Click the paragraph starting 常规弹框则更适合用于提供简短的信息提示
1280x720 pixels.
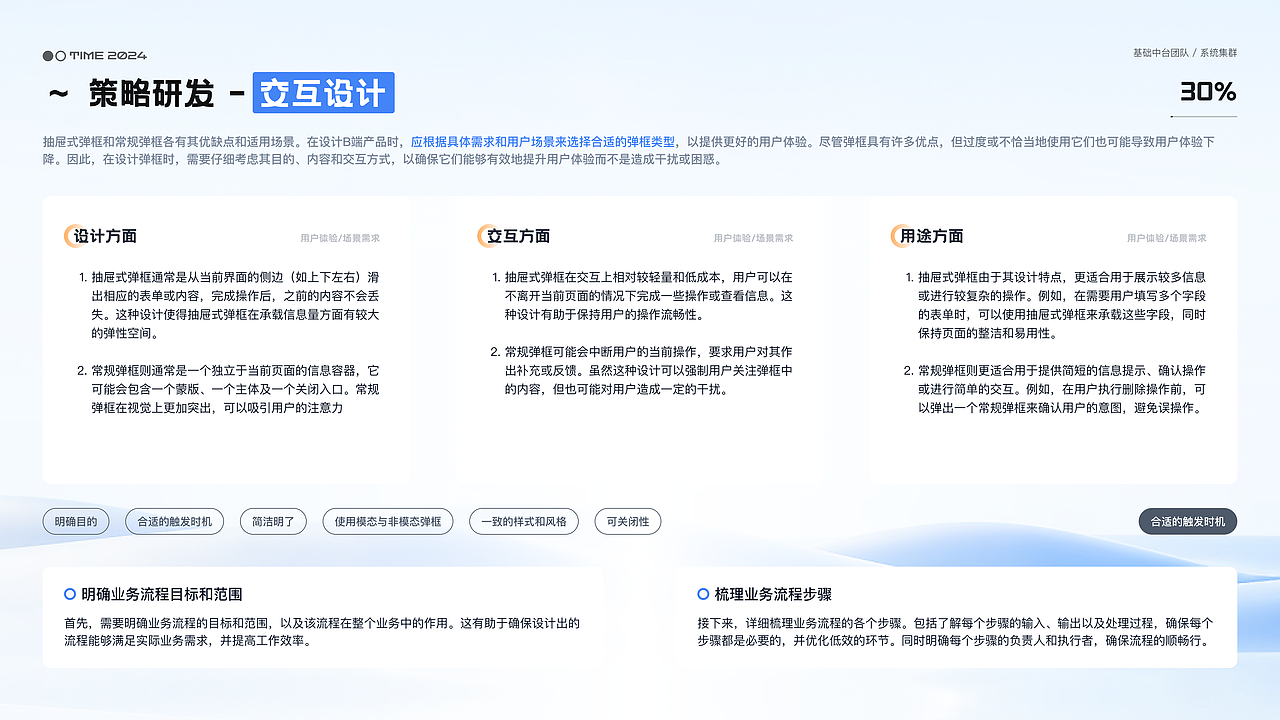[x=1062, y=389]
